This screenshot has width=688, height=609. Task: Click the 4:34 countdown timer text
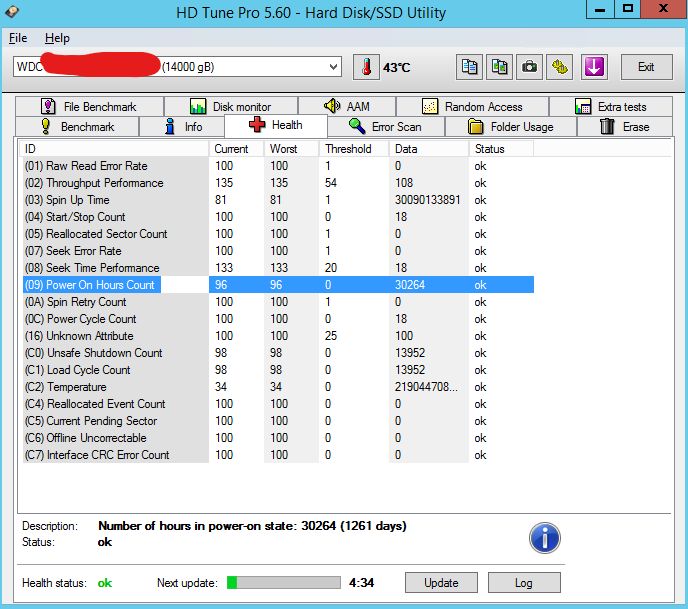tap(362, 583)
